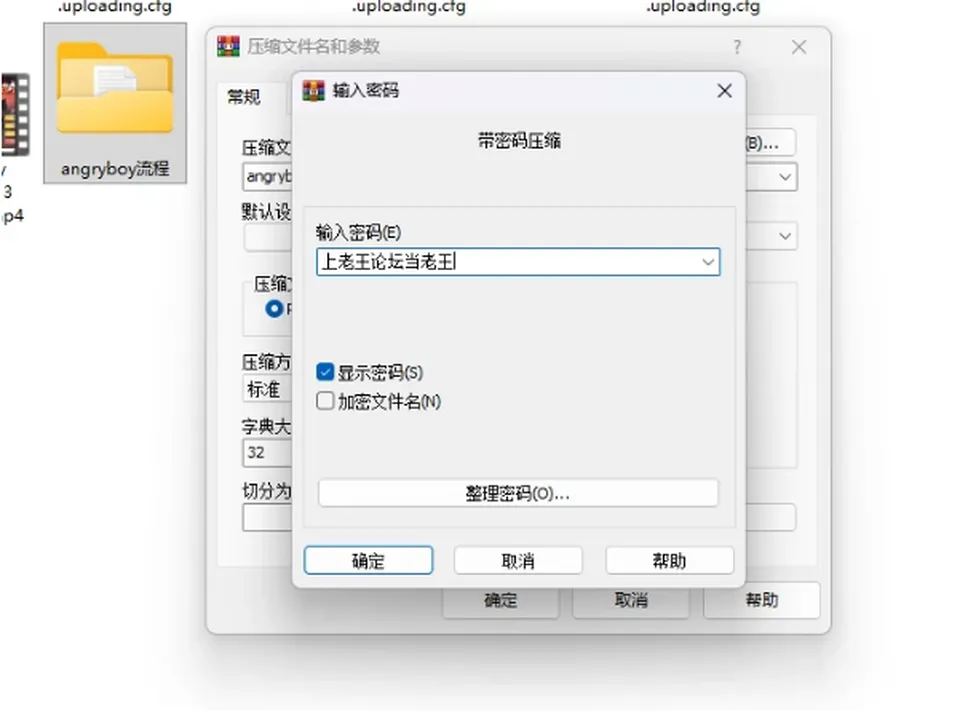Open the default profile dropdown in the background window
The image size is (960, 712).
tap(785, 236)
